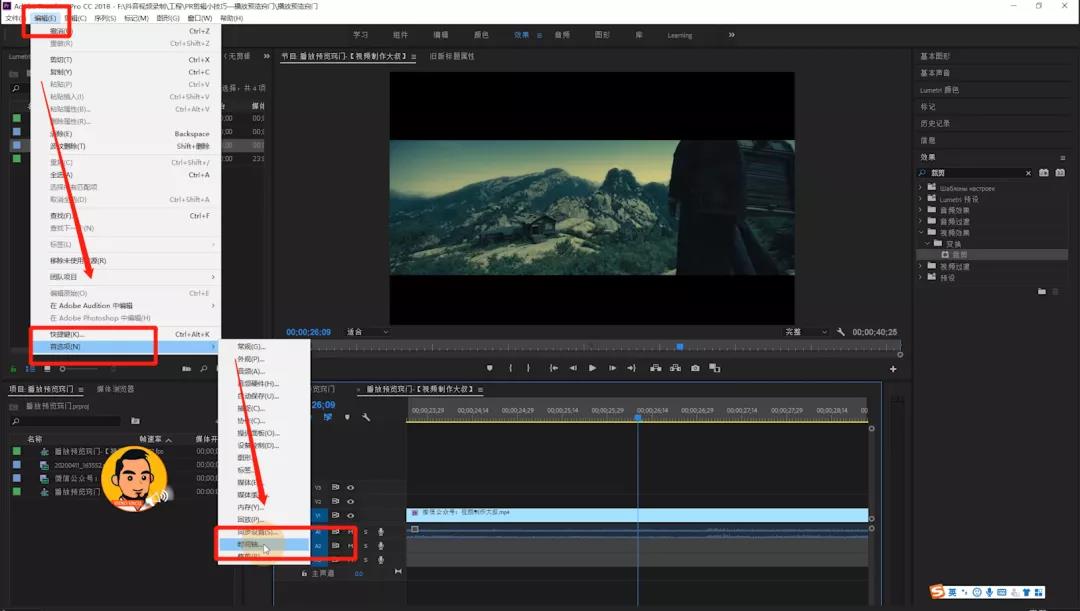Screen dimensions: 1080x611
Task: Select Preferences(N) in the Edit menu
Action: click(125, 346)
